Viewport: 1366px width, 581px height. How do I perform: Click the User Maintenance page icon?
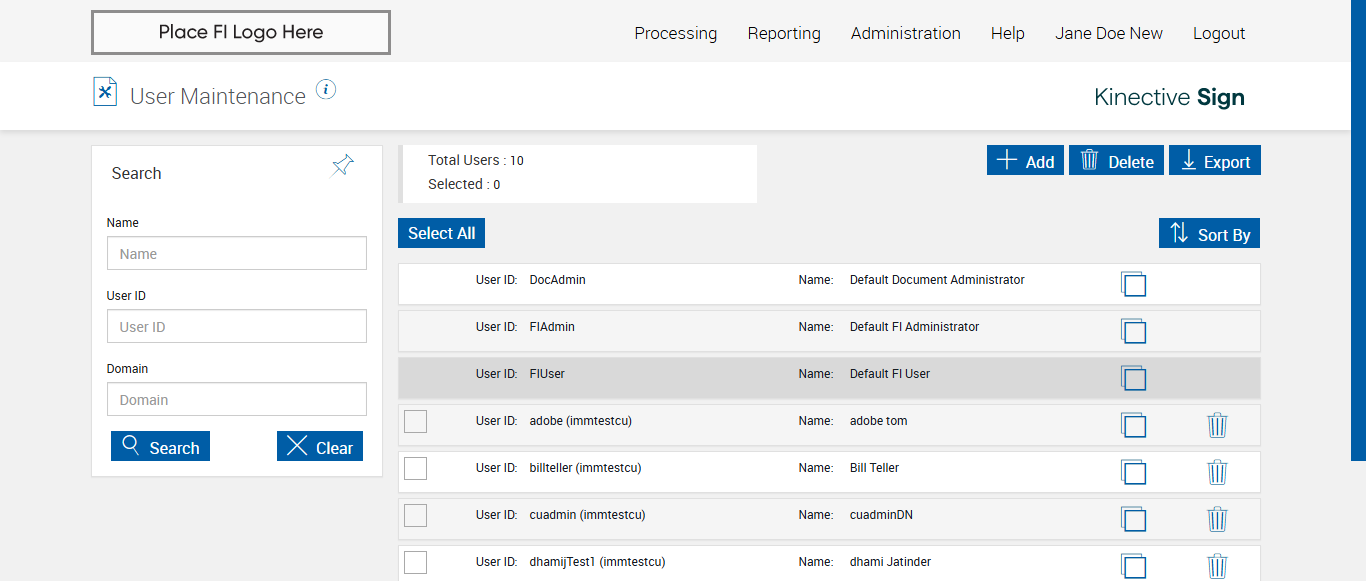105,92
